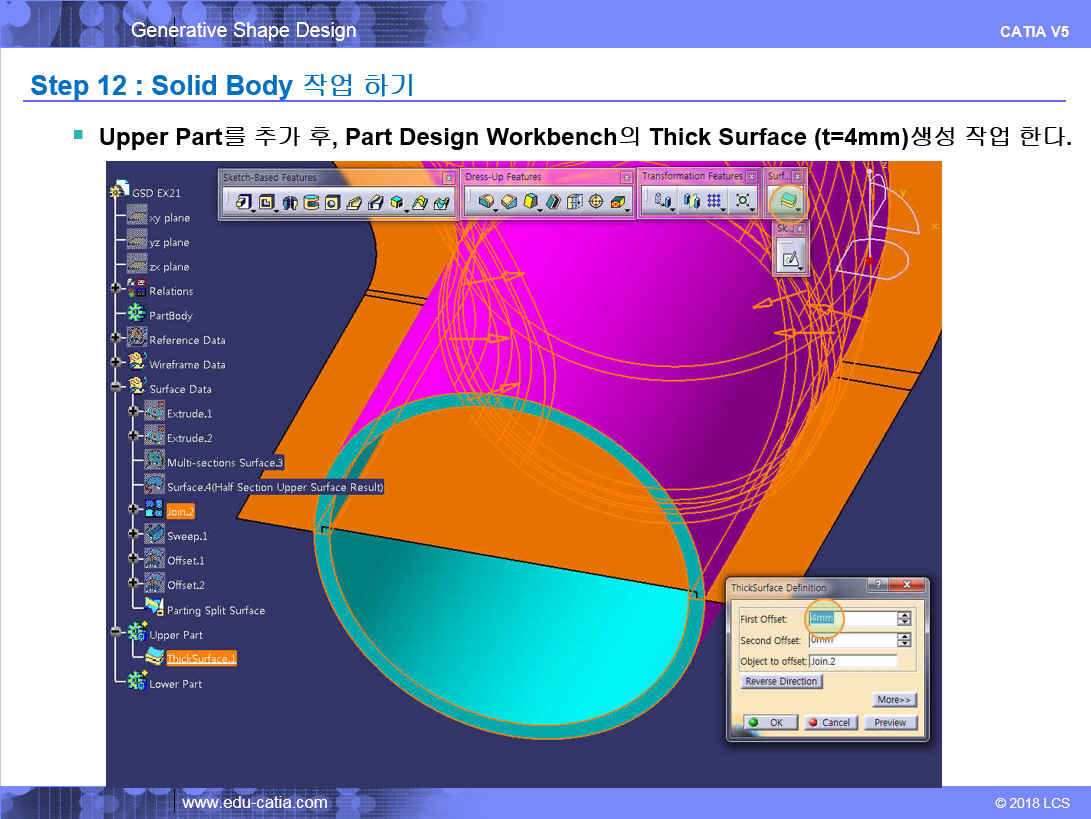Click the Second Offset spinner arrows
The height and width of the screenshot is (819, 1091).
tap(904, 640)
